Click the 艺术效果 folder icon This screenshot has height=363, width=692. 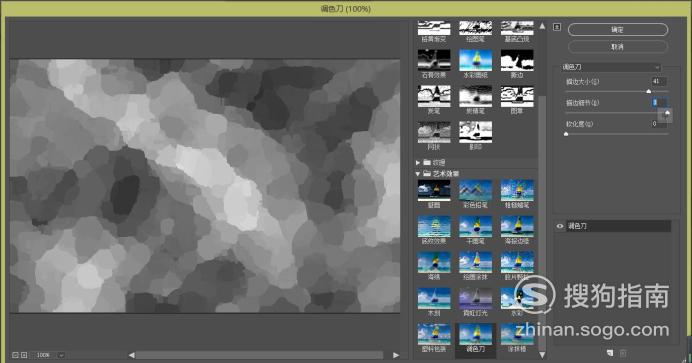427,173
